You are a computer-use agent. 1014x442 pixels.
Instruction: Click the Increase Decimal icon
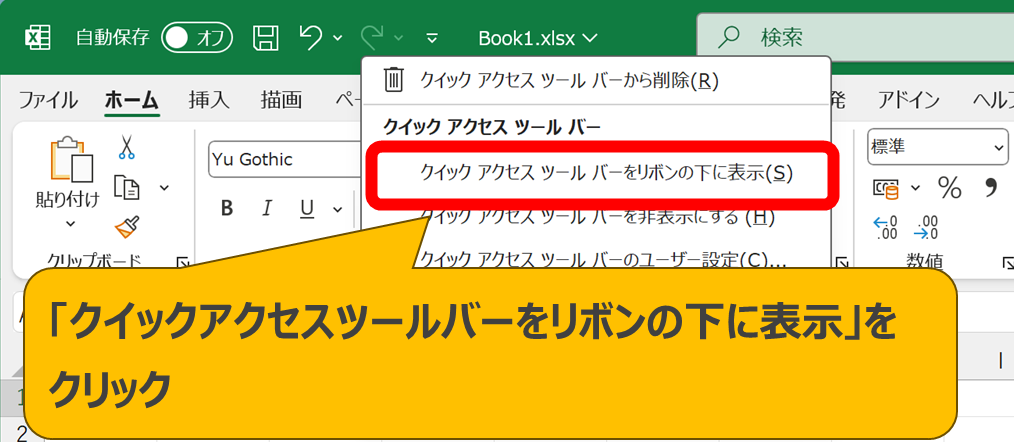click(x=885, y=228)
